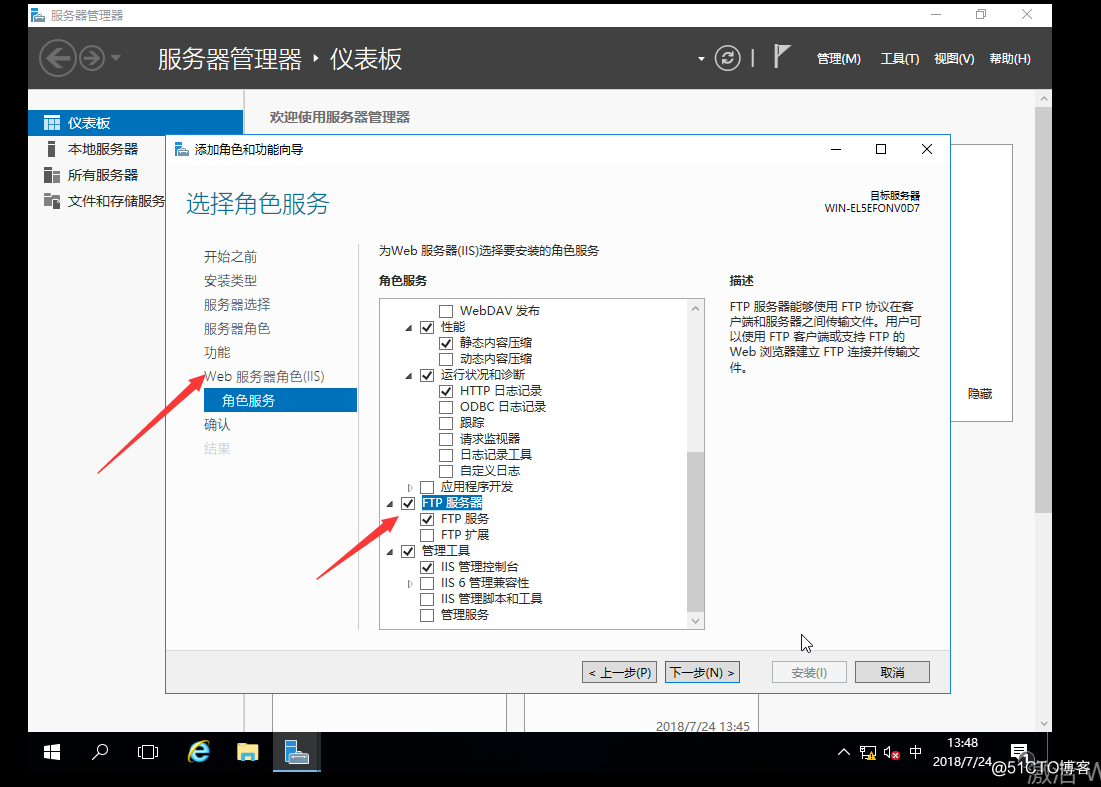The width and height of the screenshot is (1101, 787).
Task: Select 仪表板 in the sidebar
Action: (x=136, y=123)
